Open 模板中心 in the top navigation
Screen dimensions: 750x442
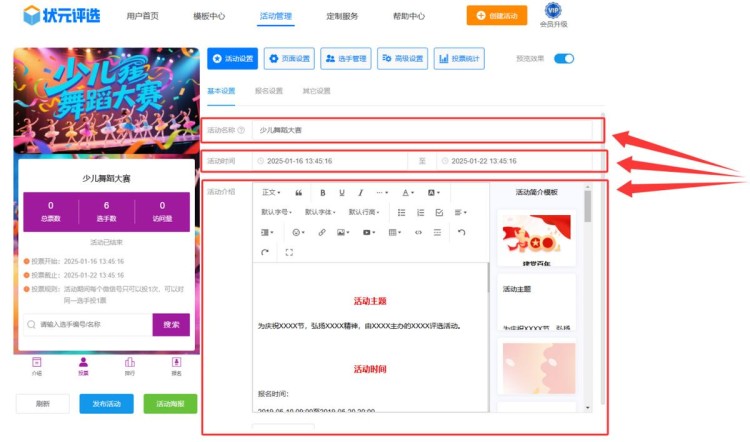208,16
